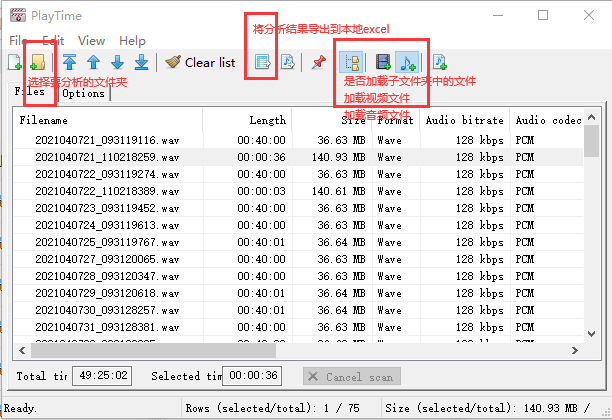This screenshot has width=612, height=420.
Task: Select file 2021040723_093119452.wav
Action: point(107,208)
